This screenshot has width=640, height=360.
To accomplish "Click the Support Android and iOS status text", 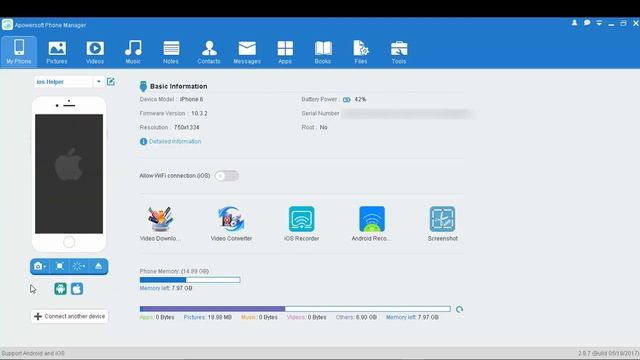I will click(x=33, y=353).
